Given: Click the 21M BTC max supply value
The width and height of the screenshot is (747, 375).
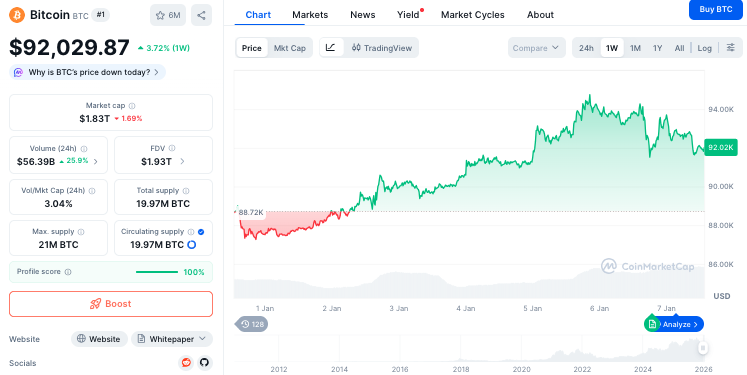Looking at the screenshot, I should (59, 245).
